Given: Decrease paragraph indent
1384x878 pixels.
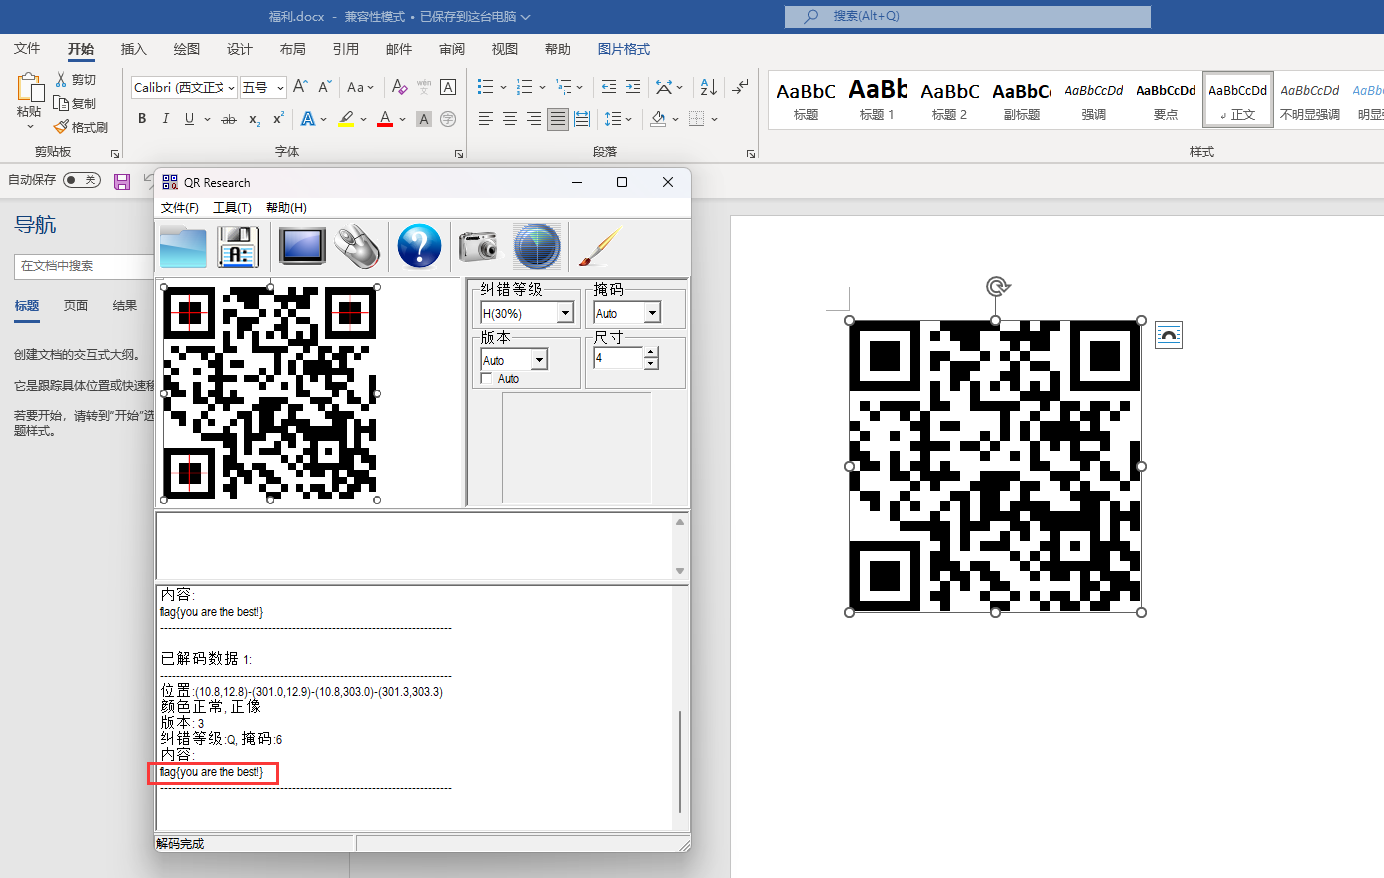Looking at the screenshot, I should [609, 87].
